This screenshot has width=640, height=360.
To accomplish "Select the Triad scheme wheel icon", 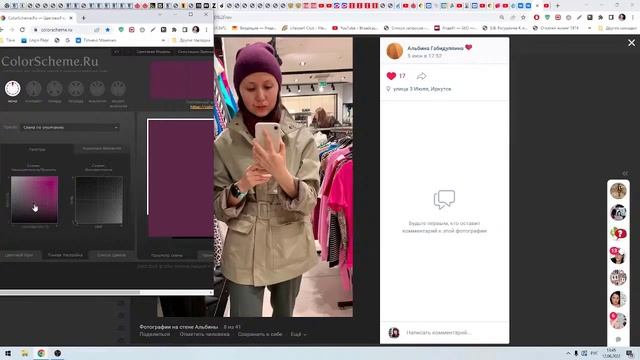I will [55, 89].
